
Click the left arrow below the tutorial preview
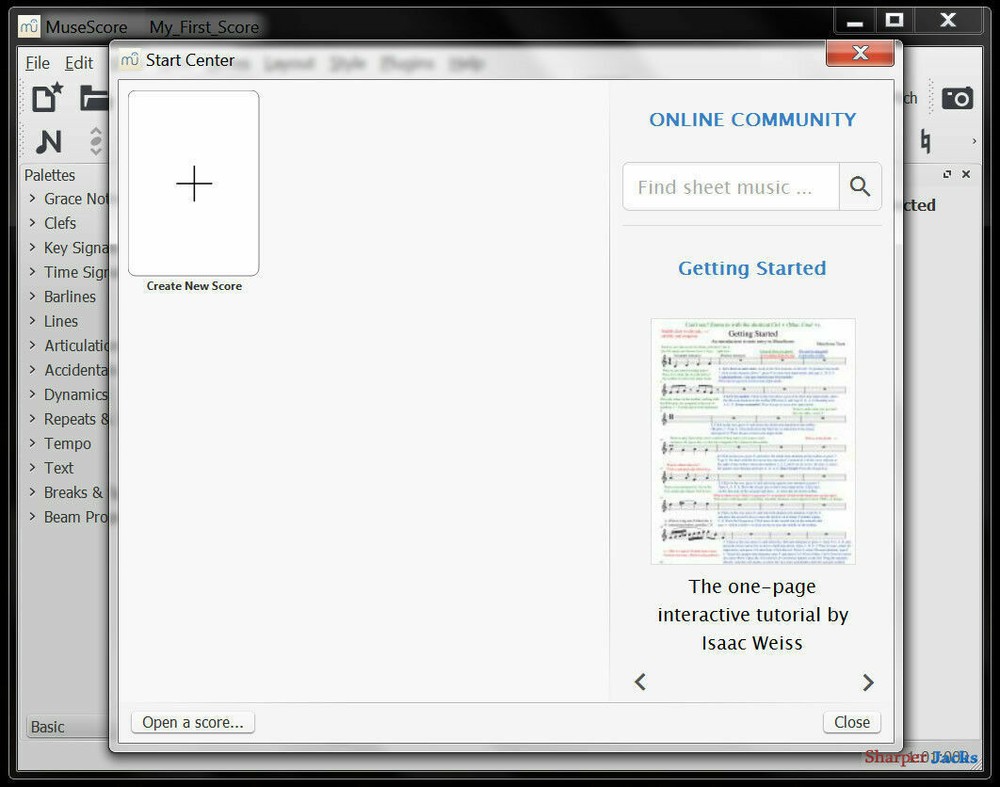point(639,682)
